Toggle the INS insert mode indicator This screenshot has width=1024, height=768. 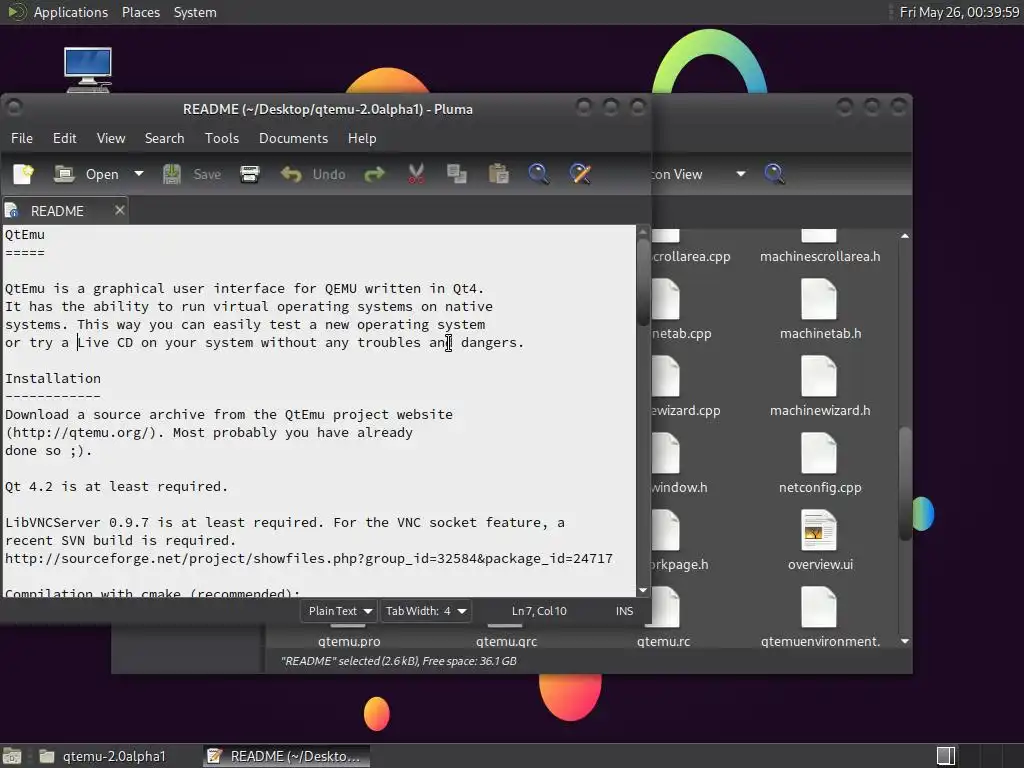[x=624, y=611]
